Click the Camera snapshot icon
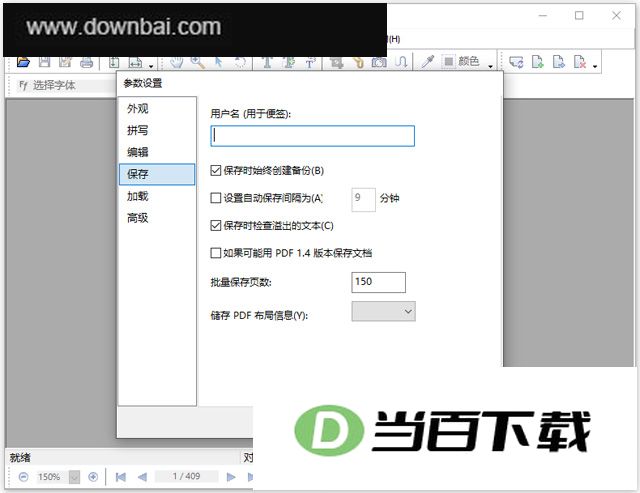This screenshot has width=640, height=493. [x=379, y=62]
